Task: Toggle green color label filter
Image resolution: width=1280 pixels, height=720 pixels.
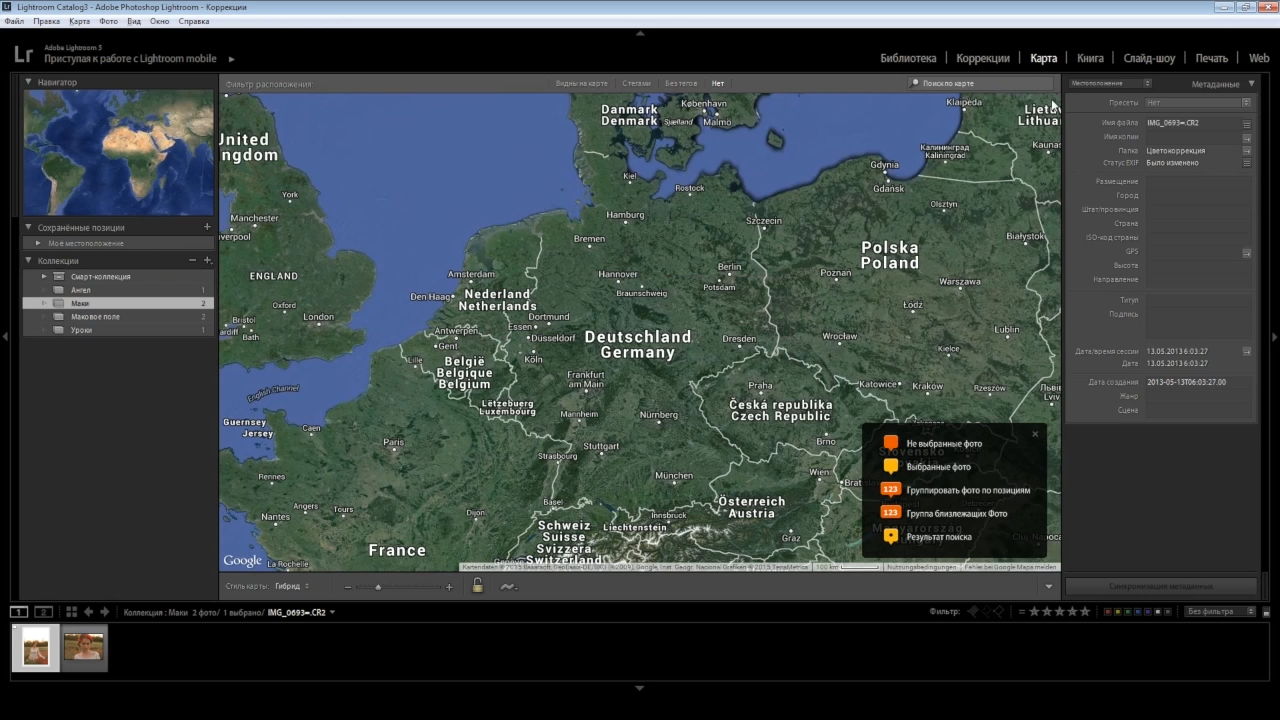Action: pos(1130,611)
